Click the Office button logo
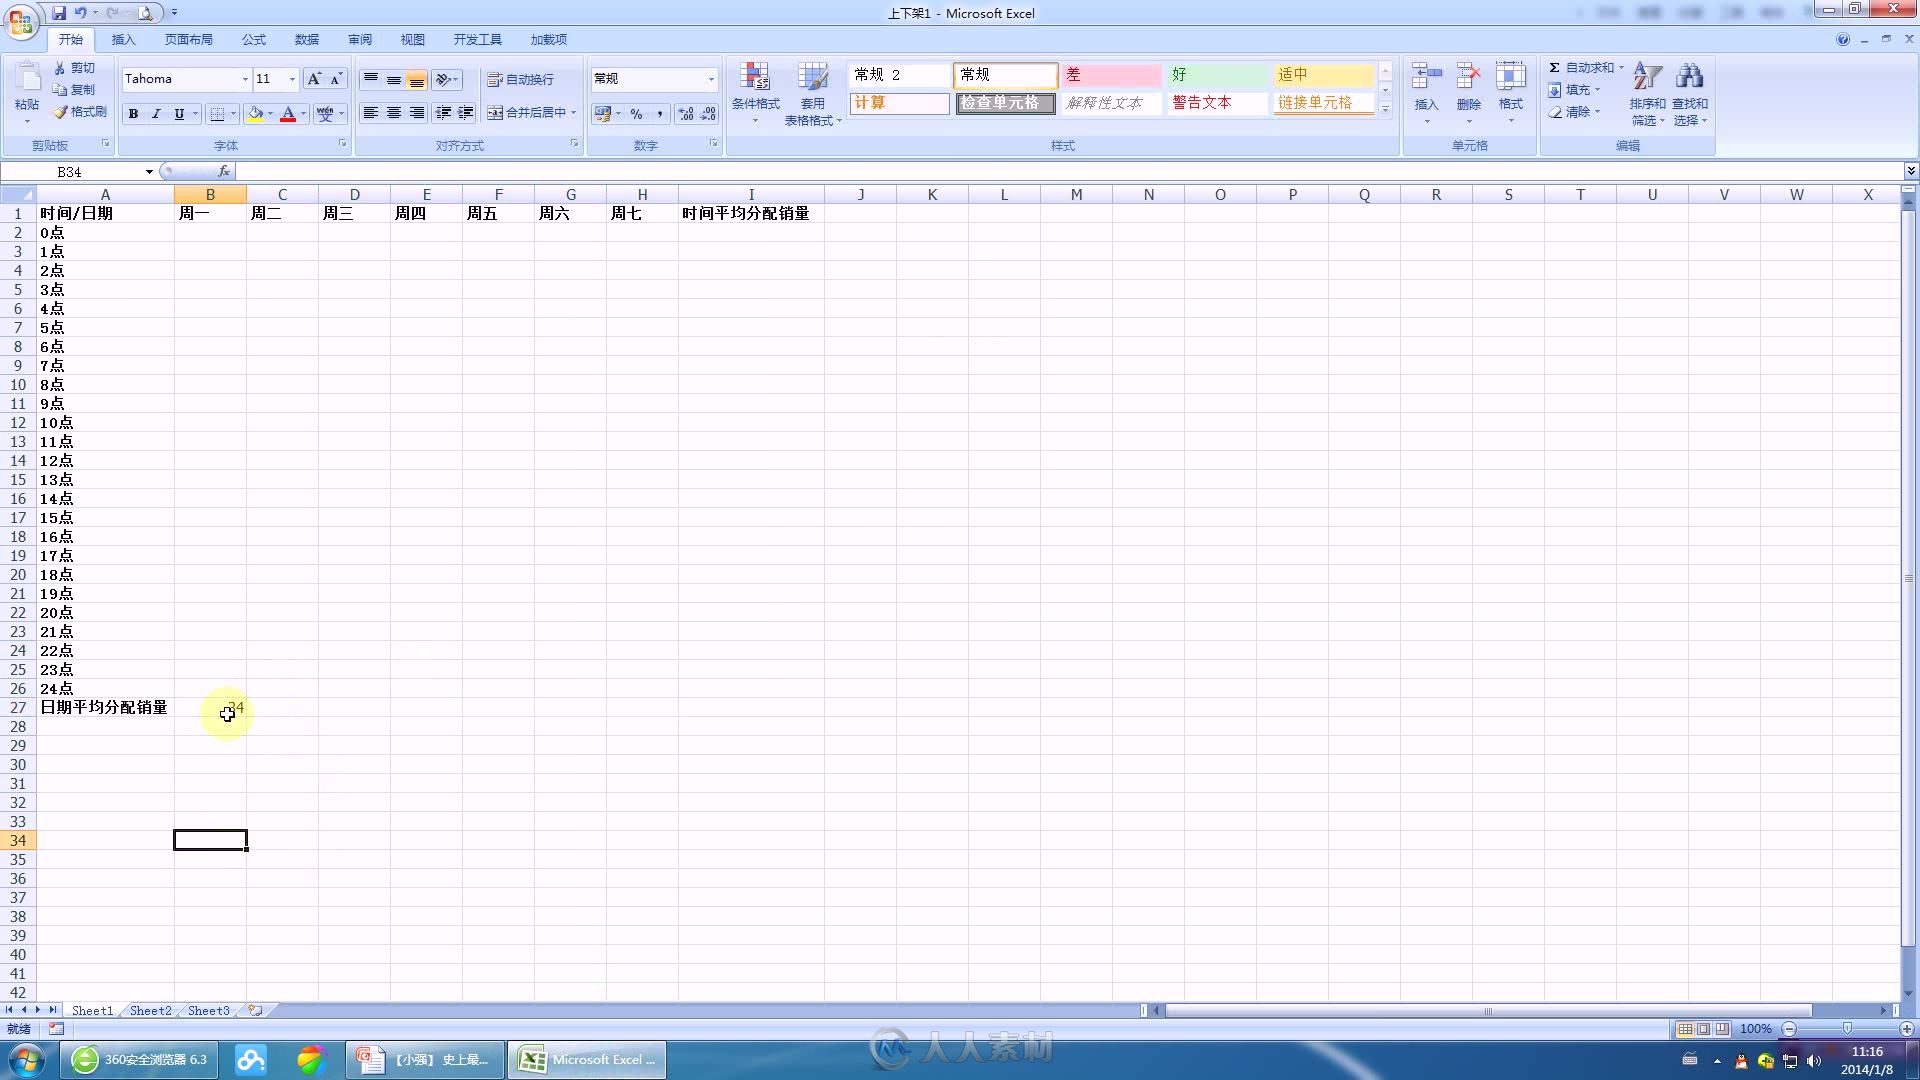 (21, 21)
